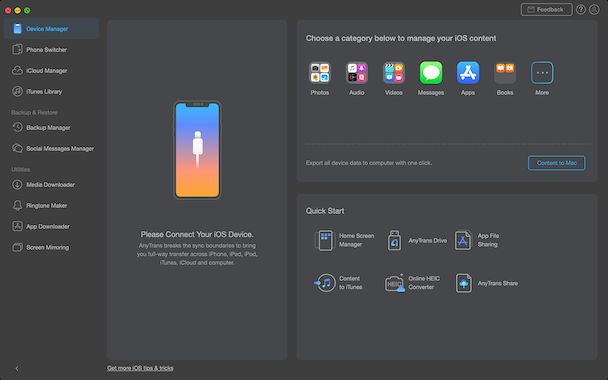Open the Apps category icon
This screenshot has height=380, width=608.
click(468, 73)
